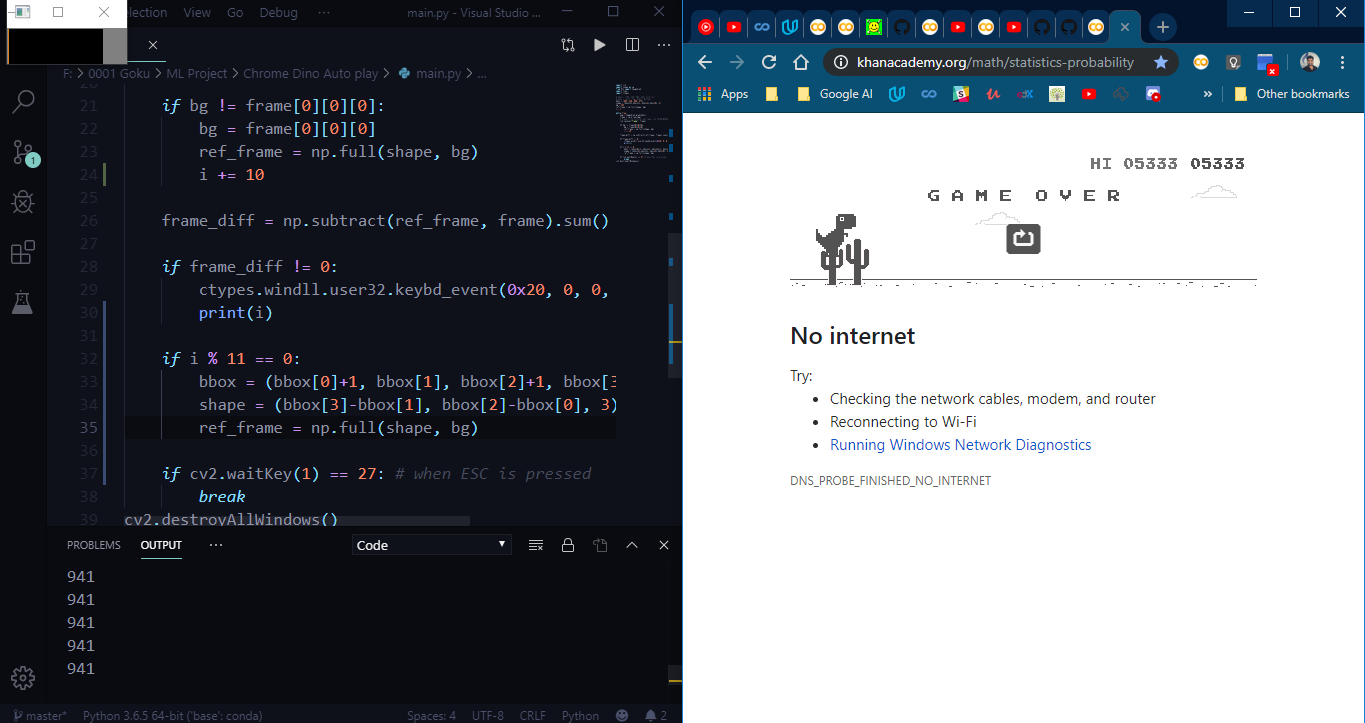
Task: Split the editor to the right
Action: tap(632, 45)
